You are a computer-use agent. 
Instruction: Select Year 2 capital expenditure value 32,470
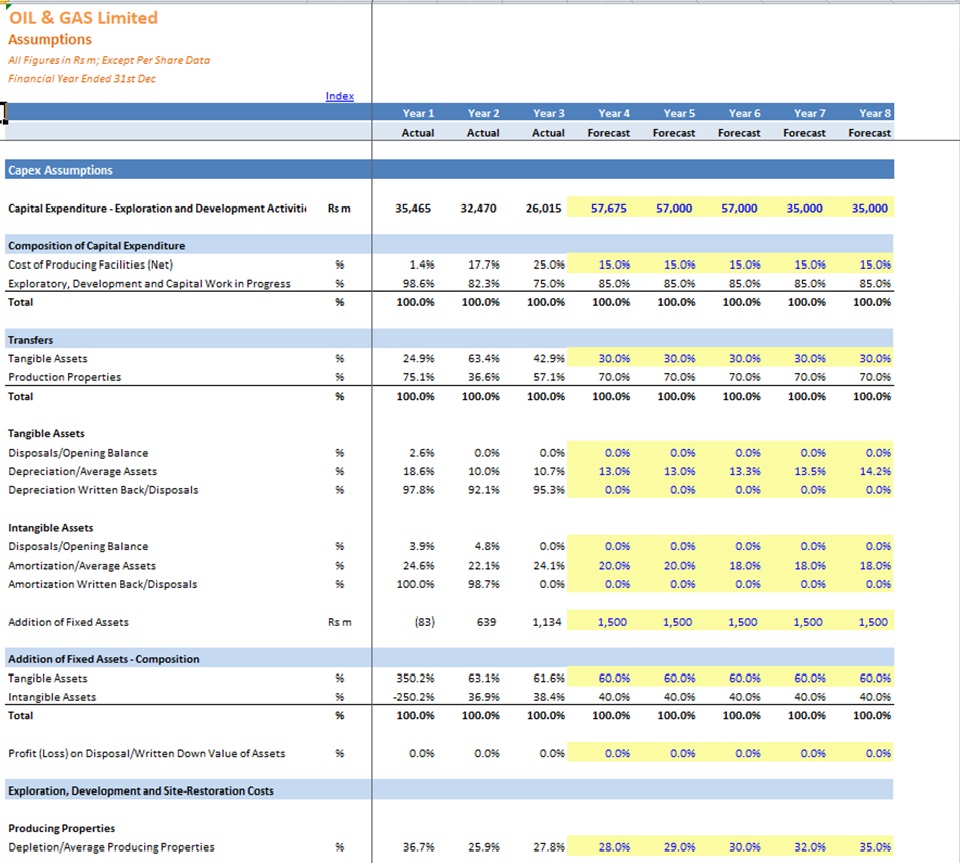pyautogui.click(x=478, y=209)
